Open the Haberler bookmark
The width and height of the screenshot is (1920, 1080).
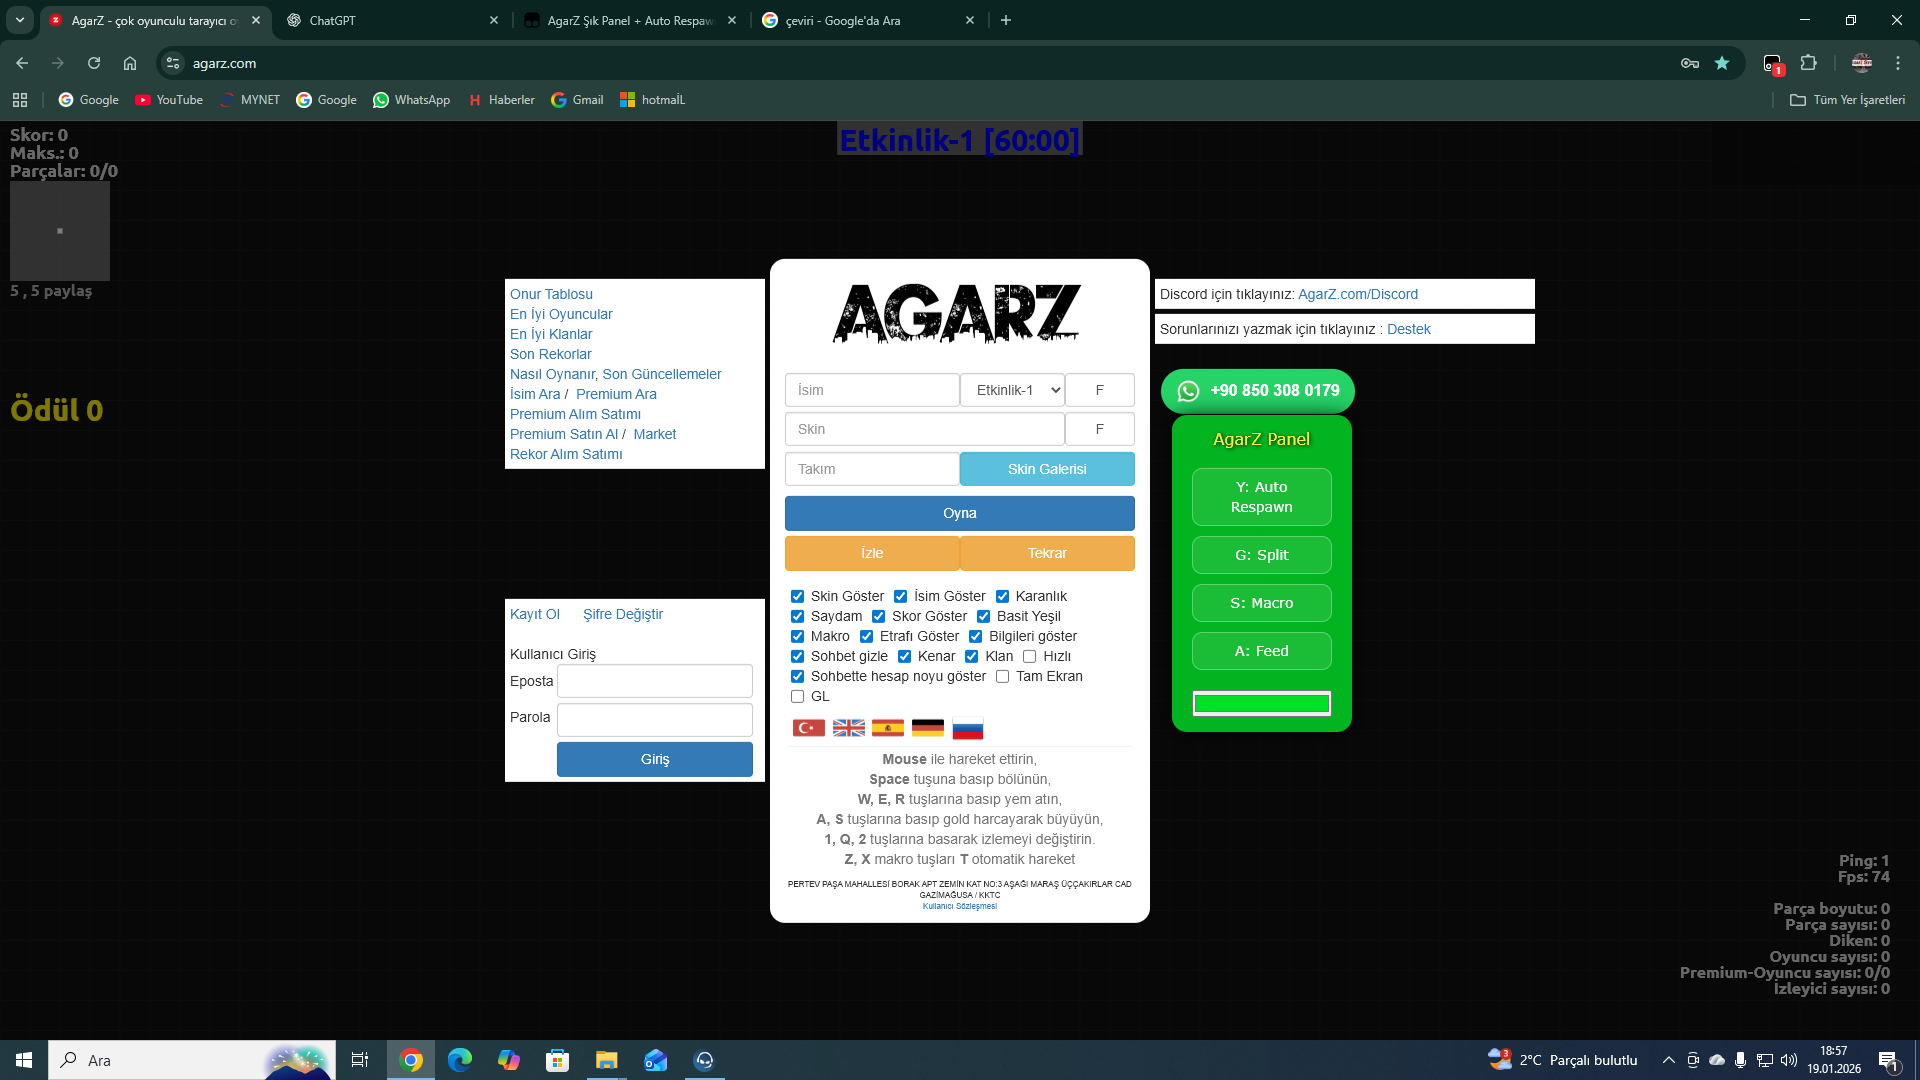click(x=501, y=100)
